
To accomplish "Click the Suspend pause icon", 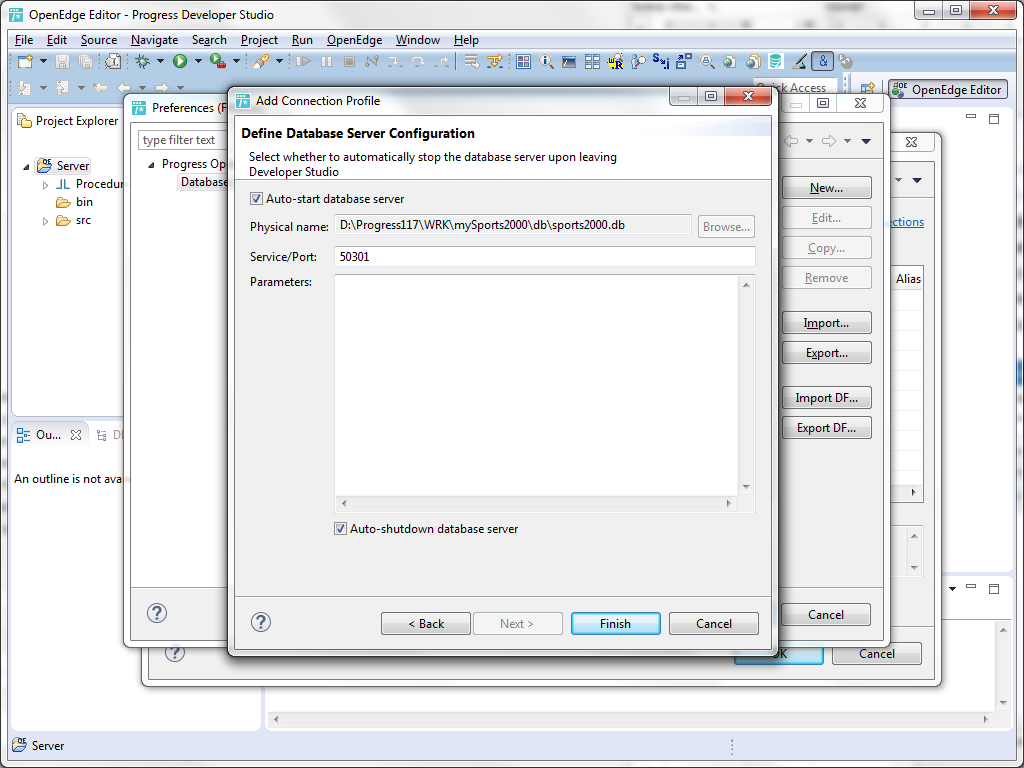I will [x=326, y=61].
